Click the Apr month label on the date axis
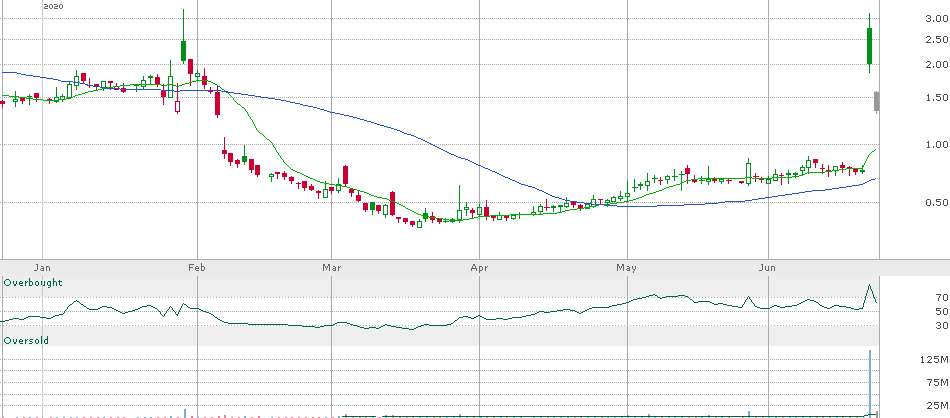950x418 pixels. tap(479, 267)
